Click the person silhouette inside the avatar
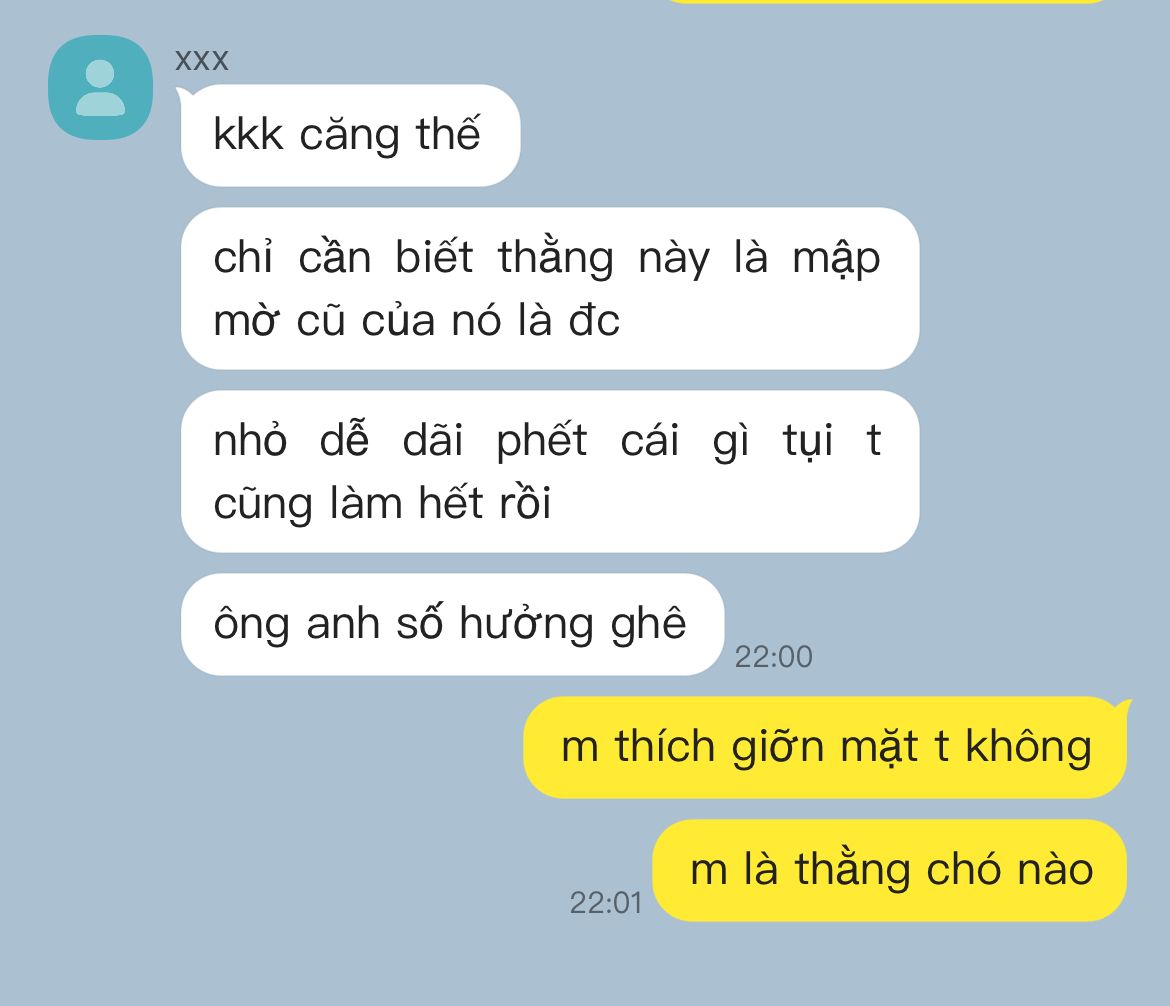The image size is (1170, 1006). [x=100, y=88]
